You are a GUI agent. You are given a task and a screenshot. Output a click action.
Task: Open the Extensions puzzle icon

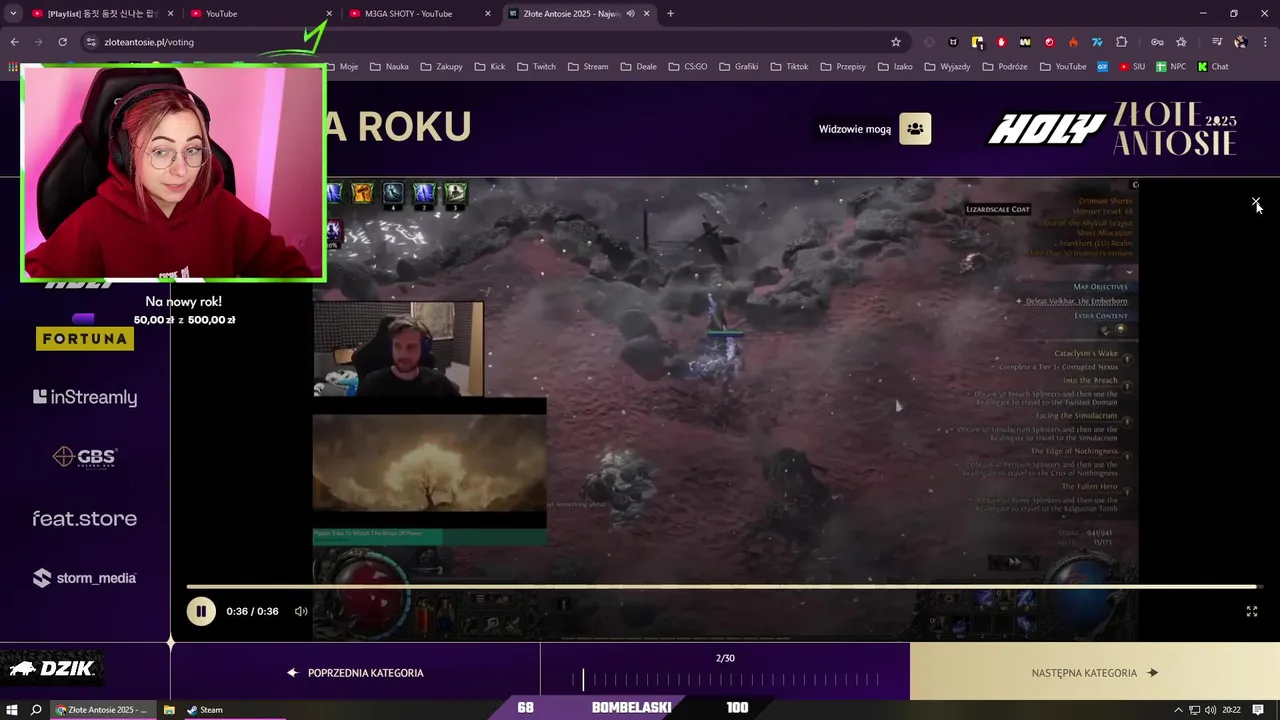(1121, 42)
